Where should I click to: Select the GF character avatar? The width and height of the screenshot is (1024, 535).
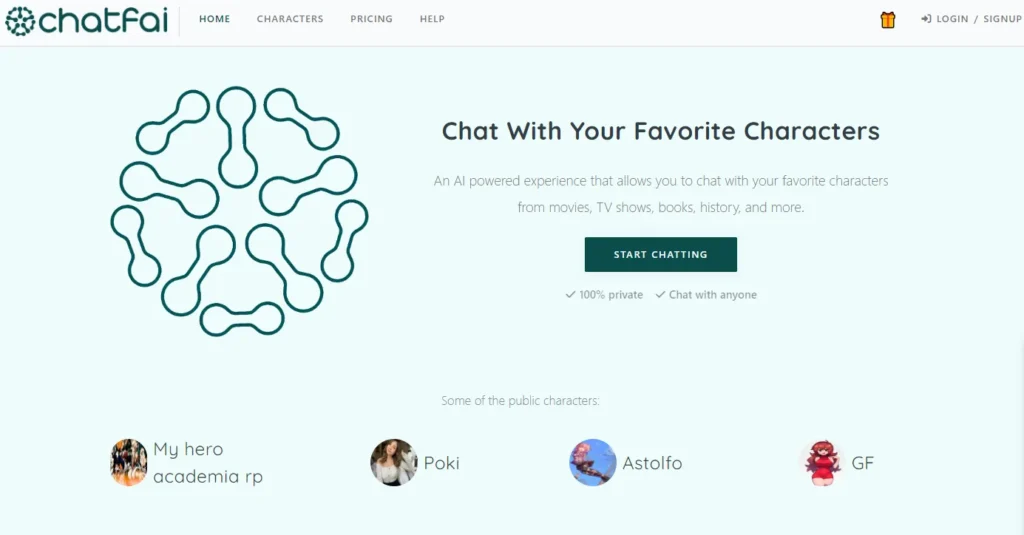(x=822, y=463)
